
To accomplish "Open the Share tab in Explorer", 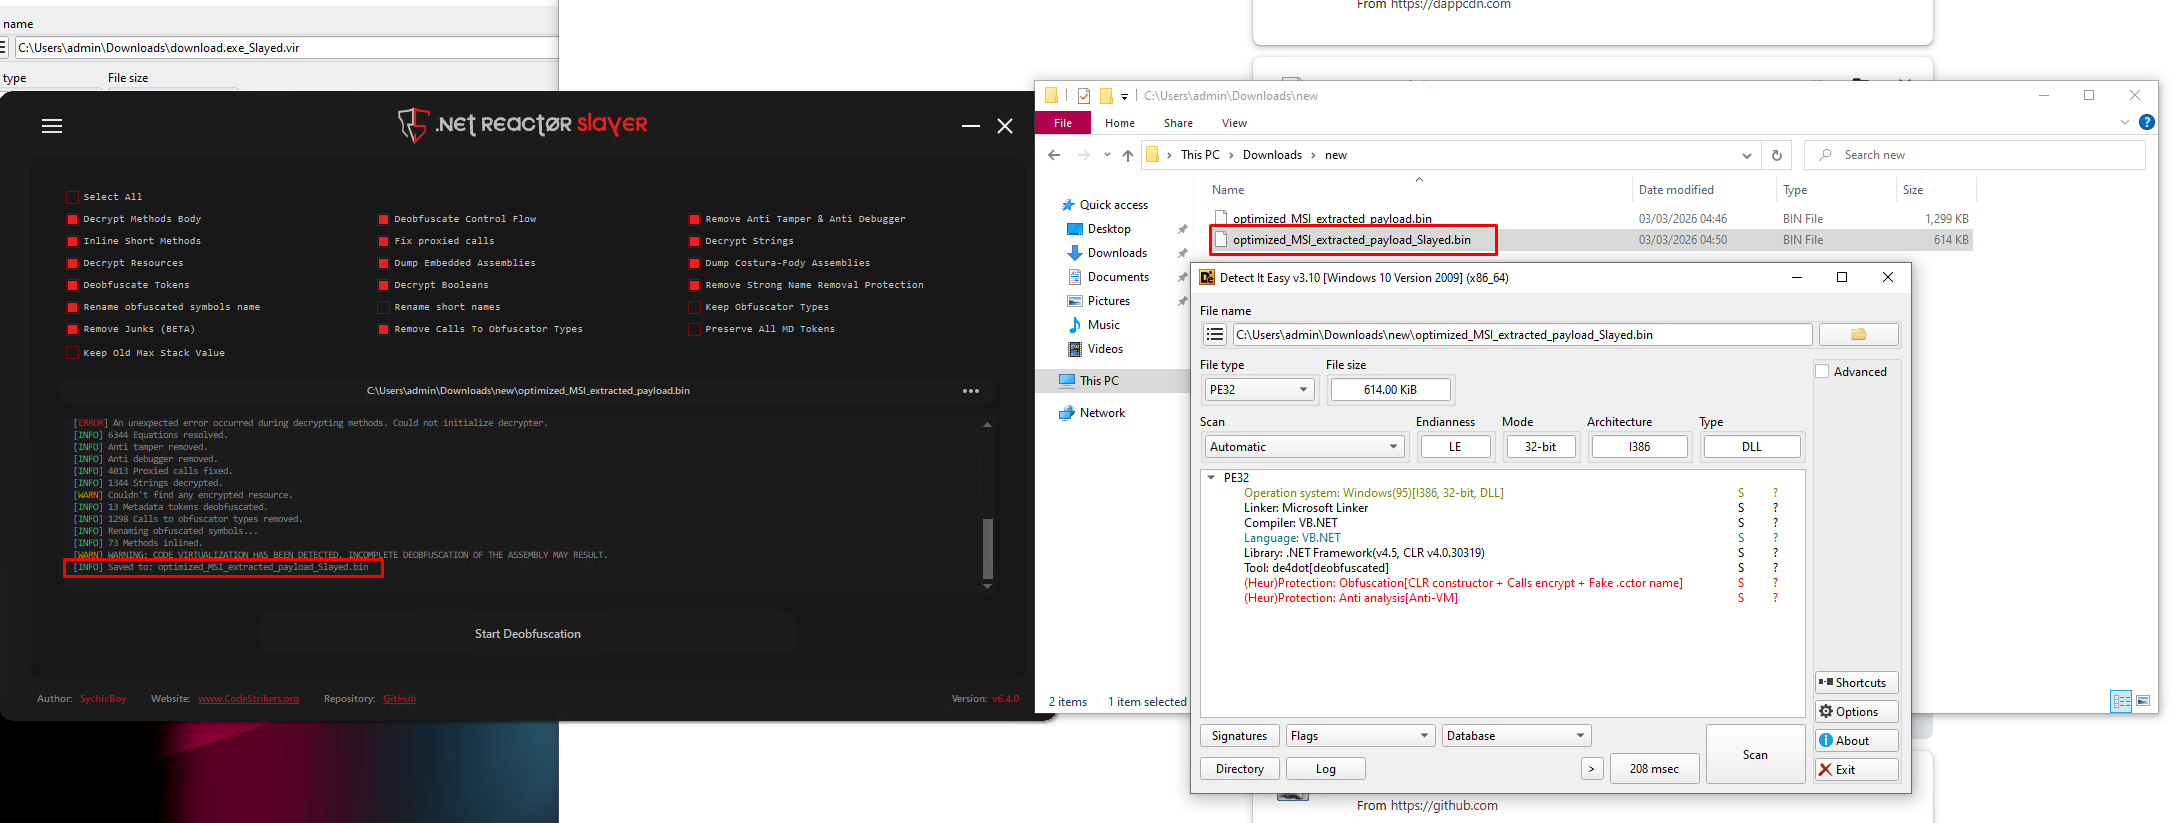I will pos(1178,123).
